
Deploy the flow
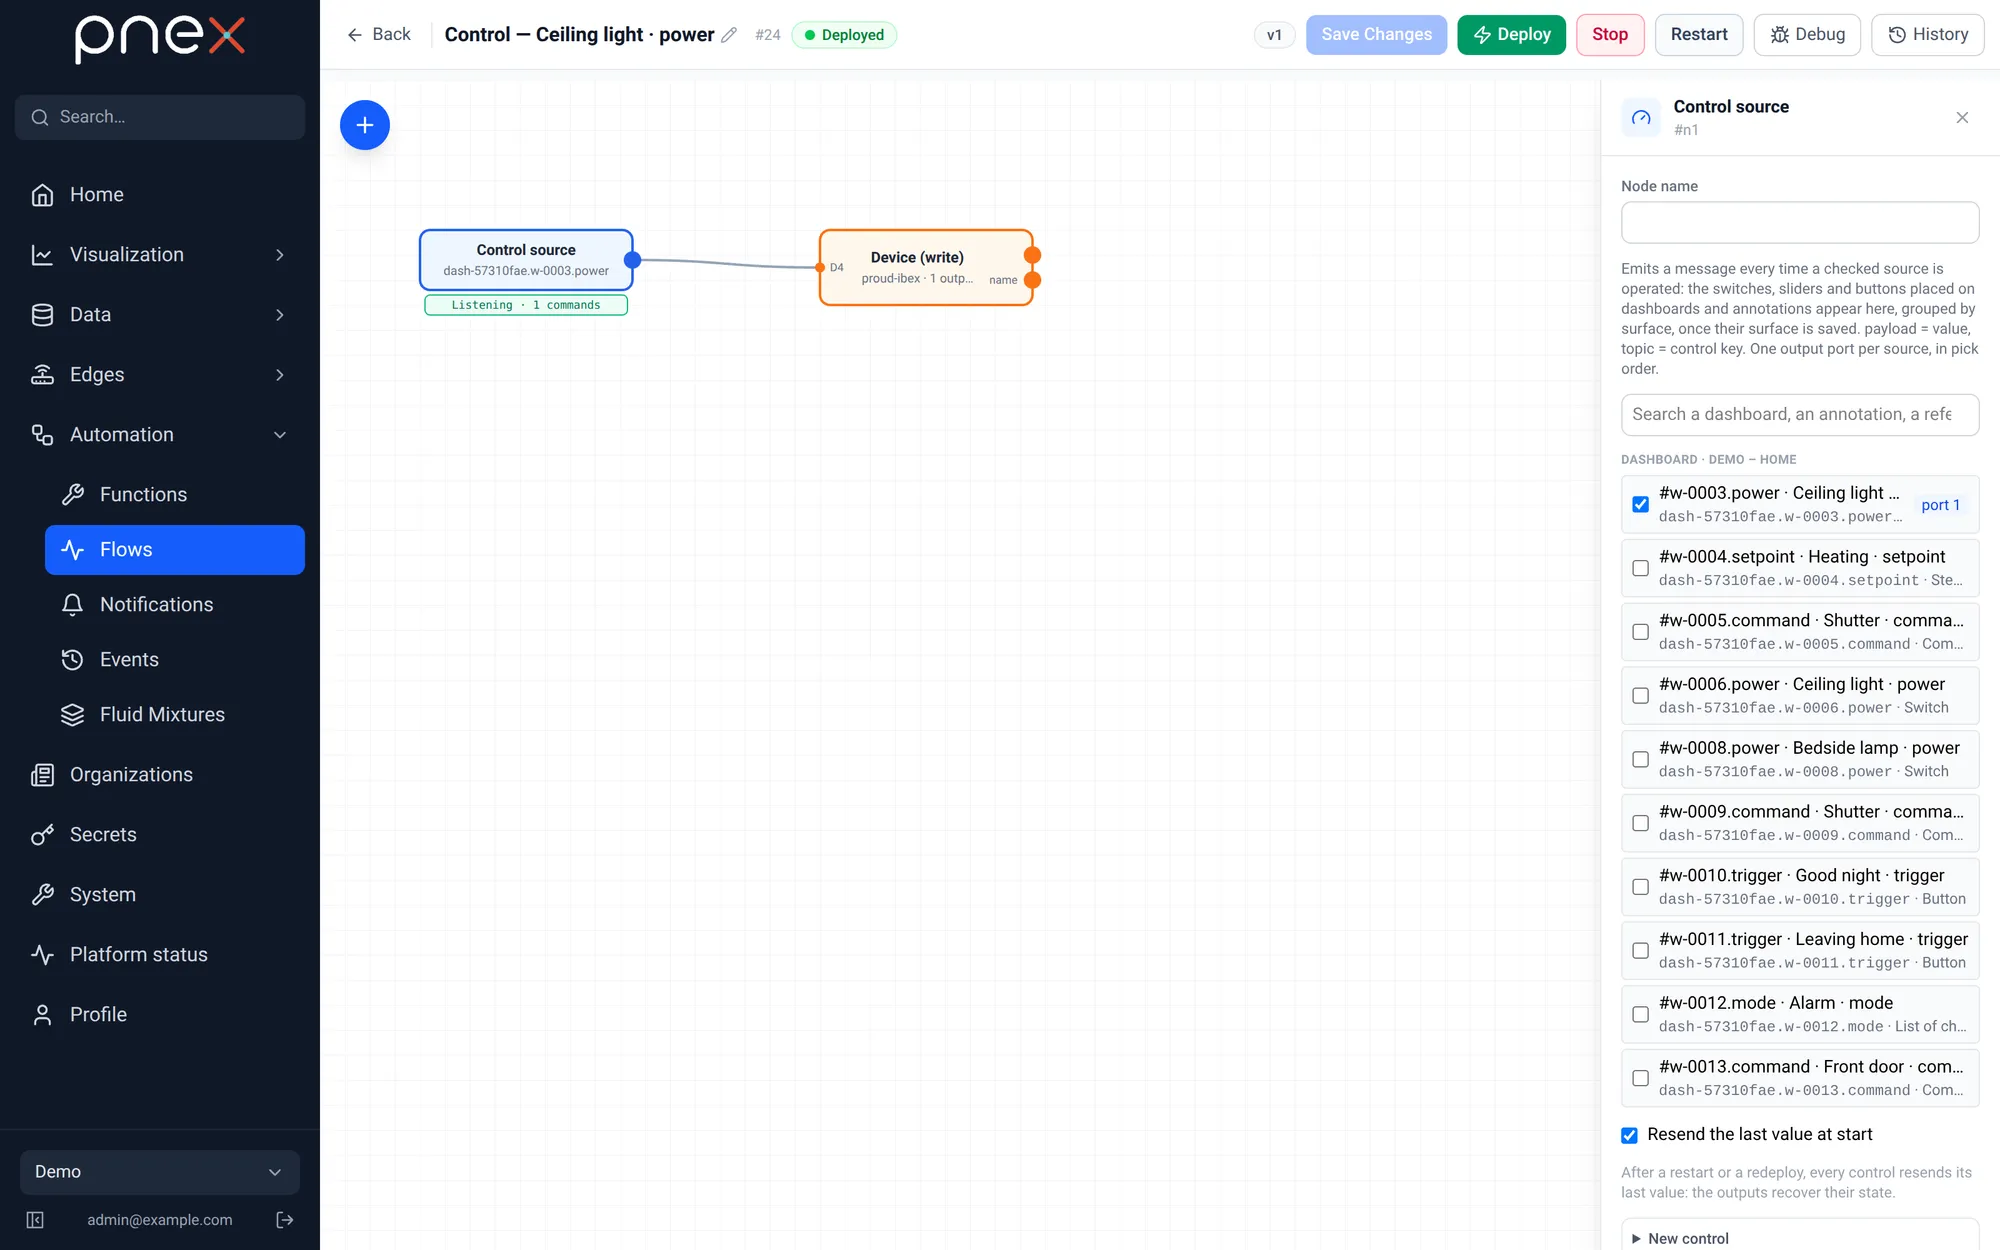1511,35
